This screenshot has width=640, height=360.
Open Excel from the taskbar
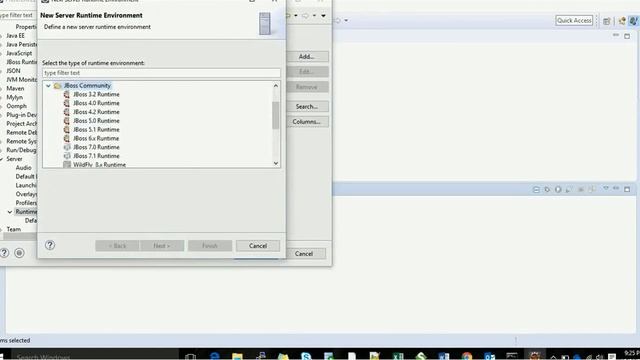398,356
